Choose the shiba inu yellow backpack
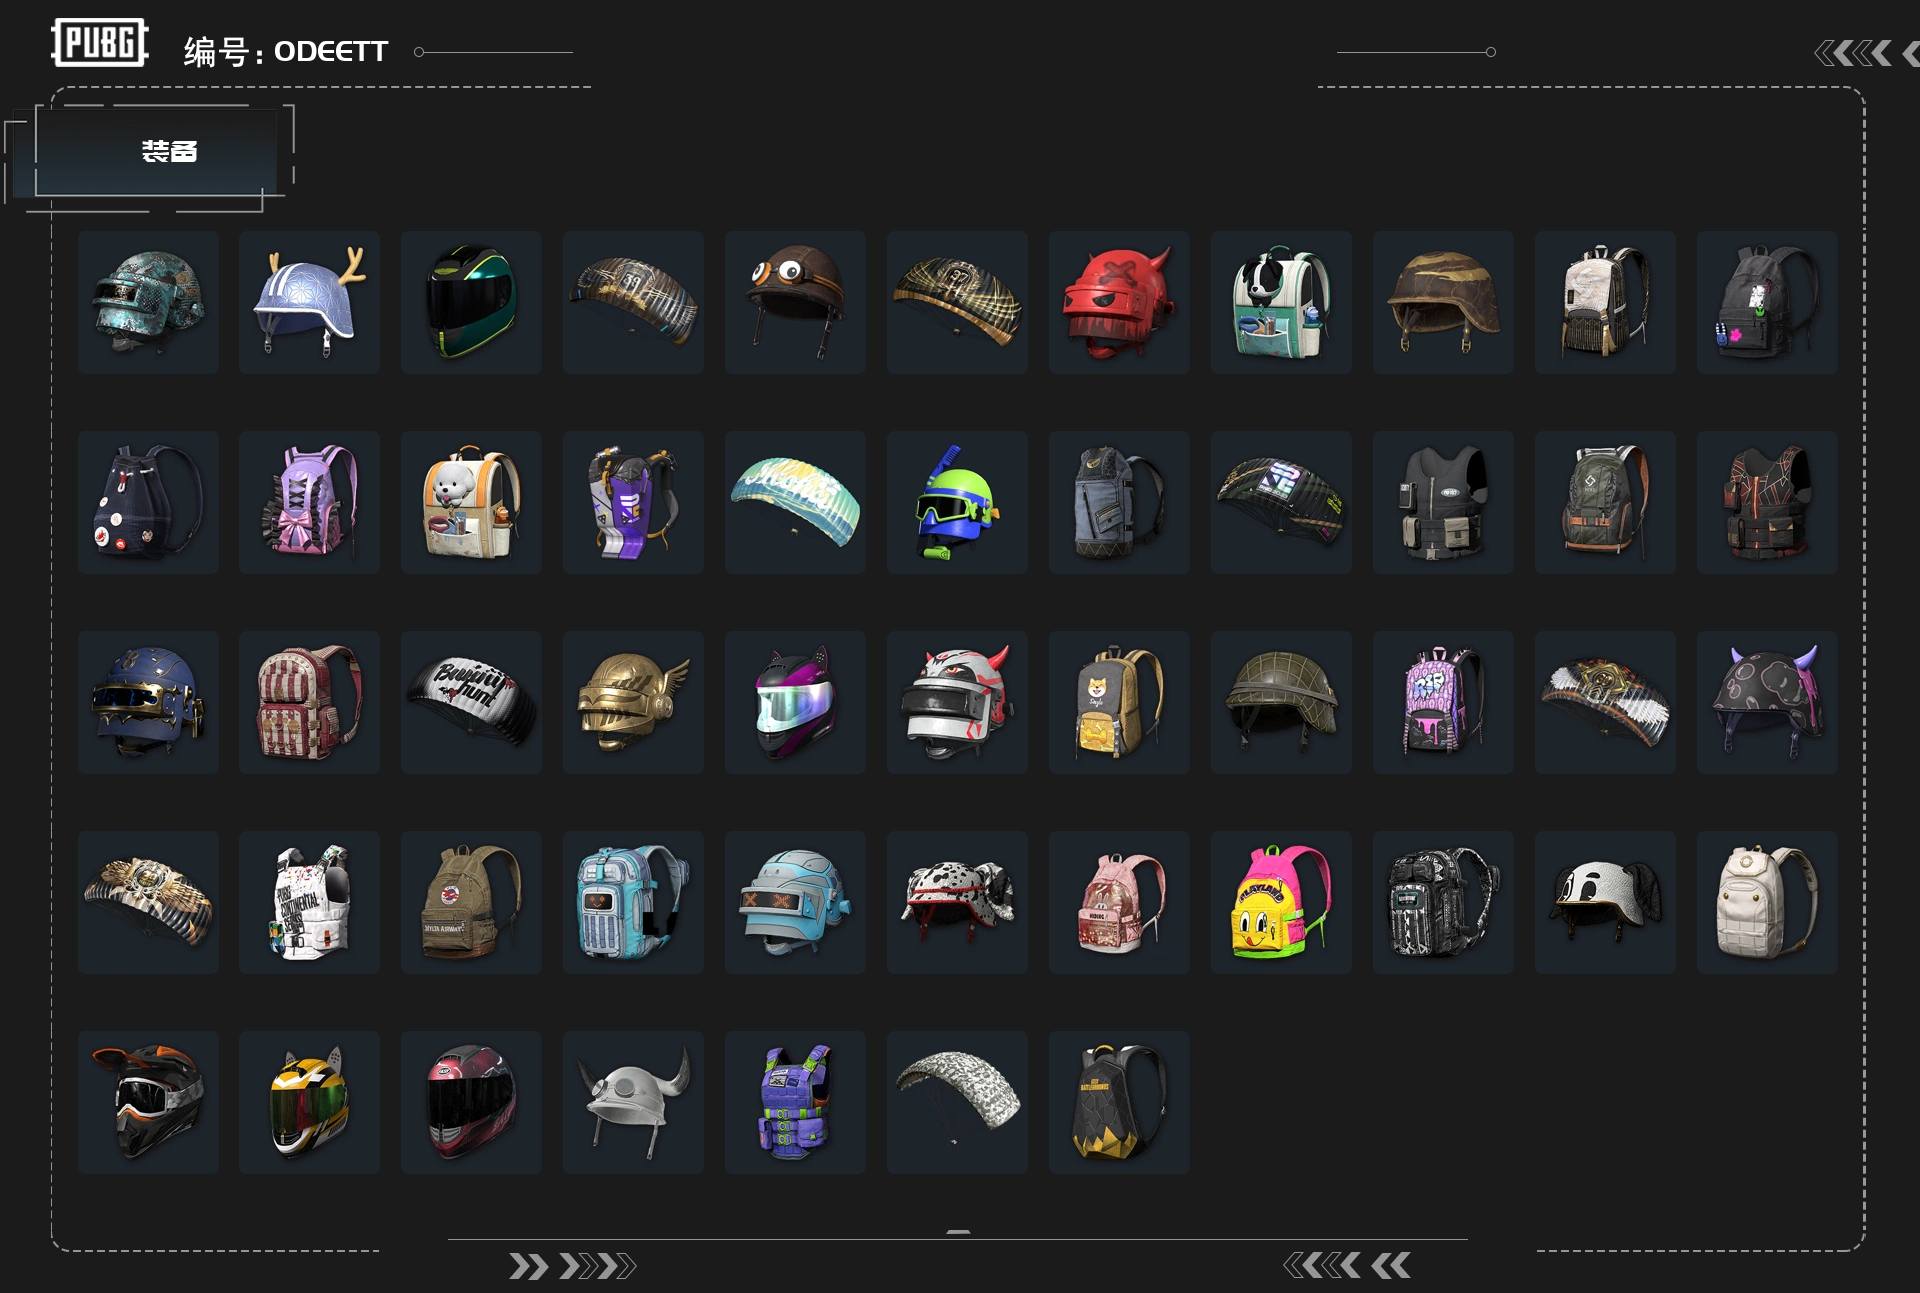Image resolution: width=1920 pixels, height=1293 pixels. [x=1119, y=702]
